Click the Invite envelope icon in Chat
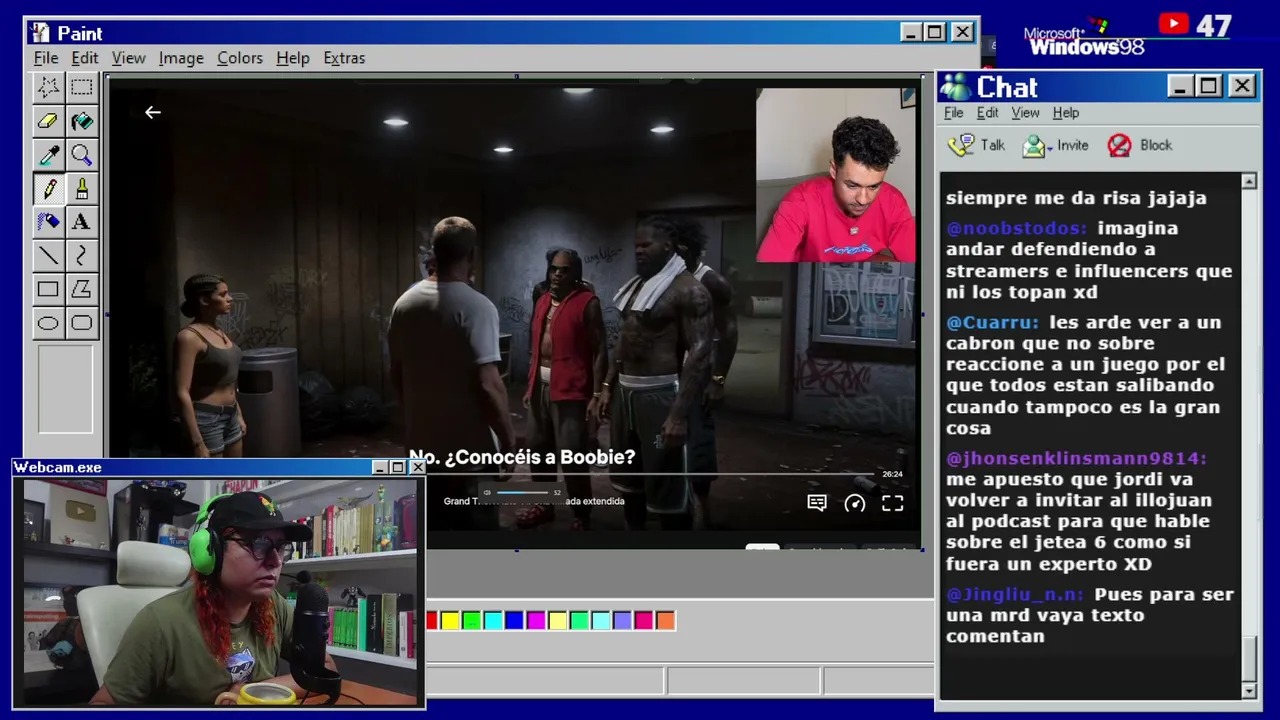1280x720 pixels. [1034, 146]
